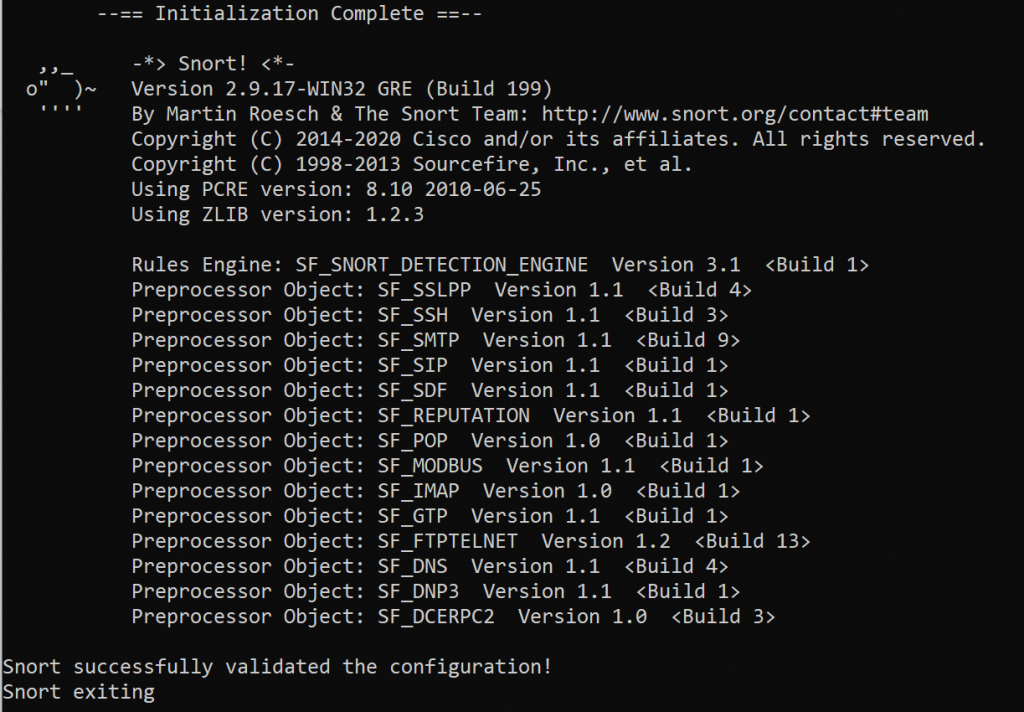Click the Snort pig ASCII art logo
The height and width of the screenshot is (712, 1024).
point(62,88)
